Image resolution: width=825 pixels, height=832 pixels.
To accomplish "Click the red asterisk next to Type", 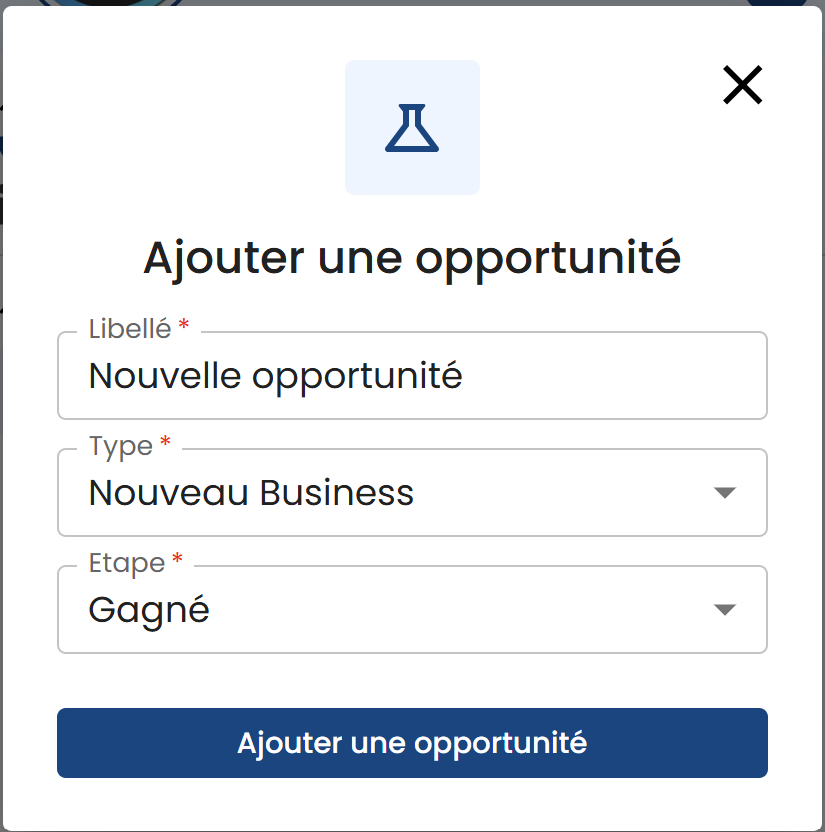I will [166, 443].
